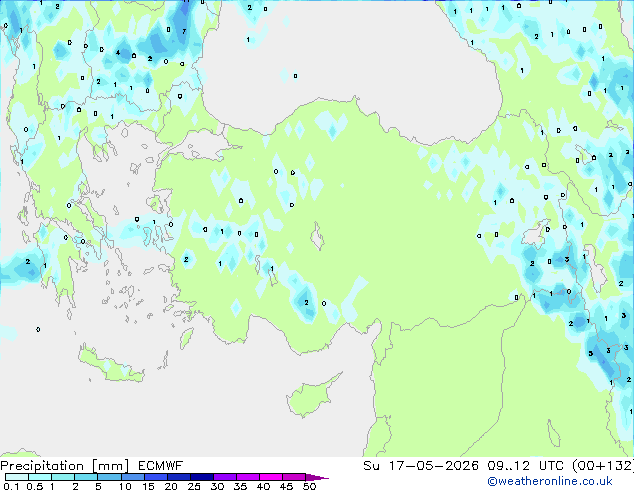Pick the legend swatch between 35 and 40
Screen dimensions: 634x490
click(x=247, y=477)
